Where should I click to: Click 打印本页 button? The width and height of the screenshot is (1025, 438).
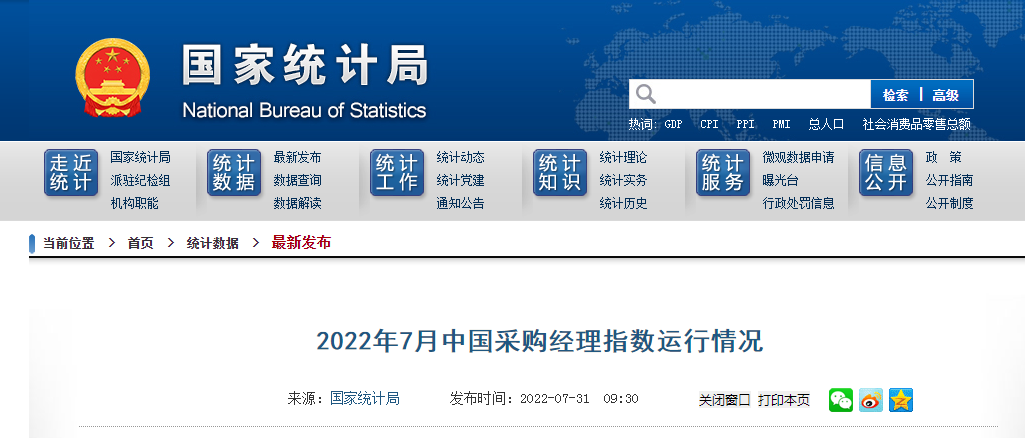(784, 400)
